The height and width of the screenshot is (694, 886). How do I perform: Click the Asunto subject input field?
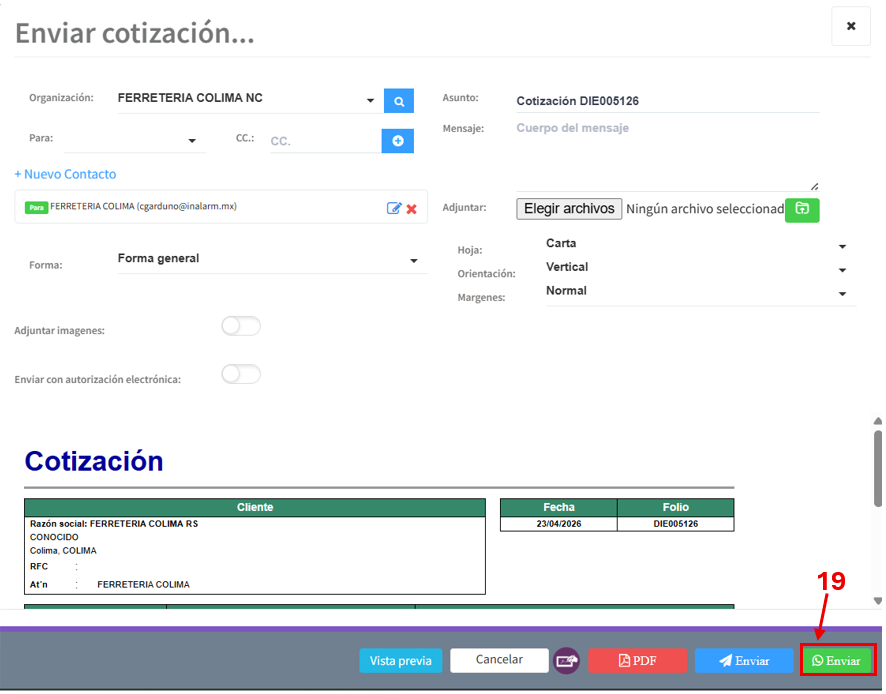[667, 101]
